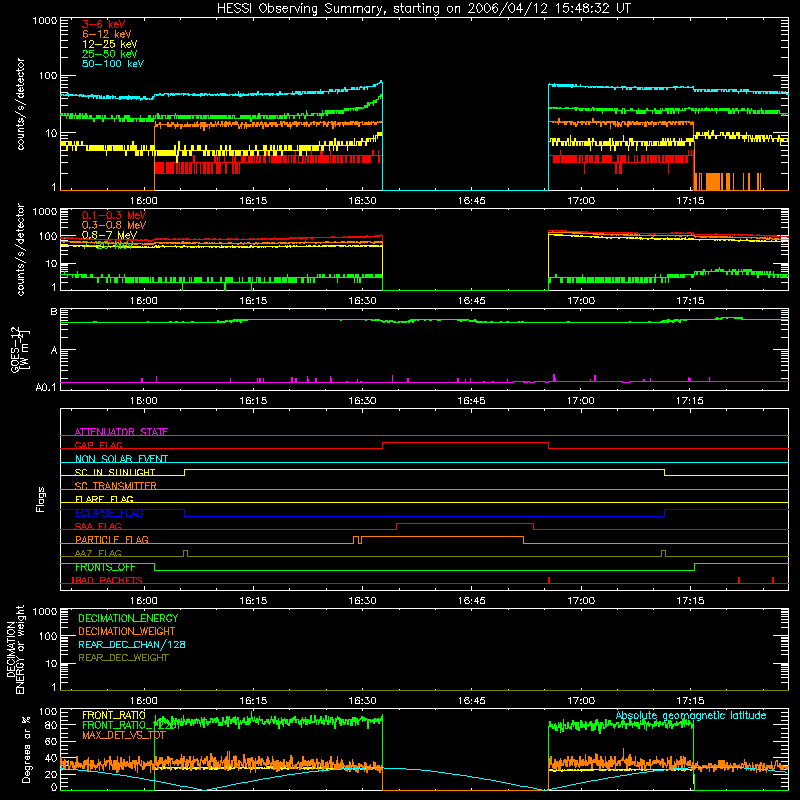Image resolution: width=800 pixels, height=800 pixels.
Task: Click the 16:15 tick below the keV counts panel
Action: tap(253, 201)
